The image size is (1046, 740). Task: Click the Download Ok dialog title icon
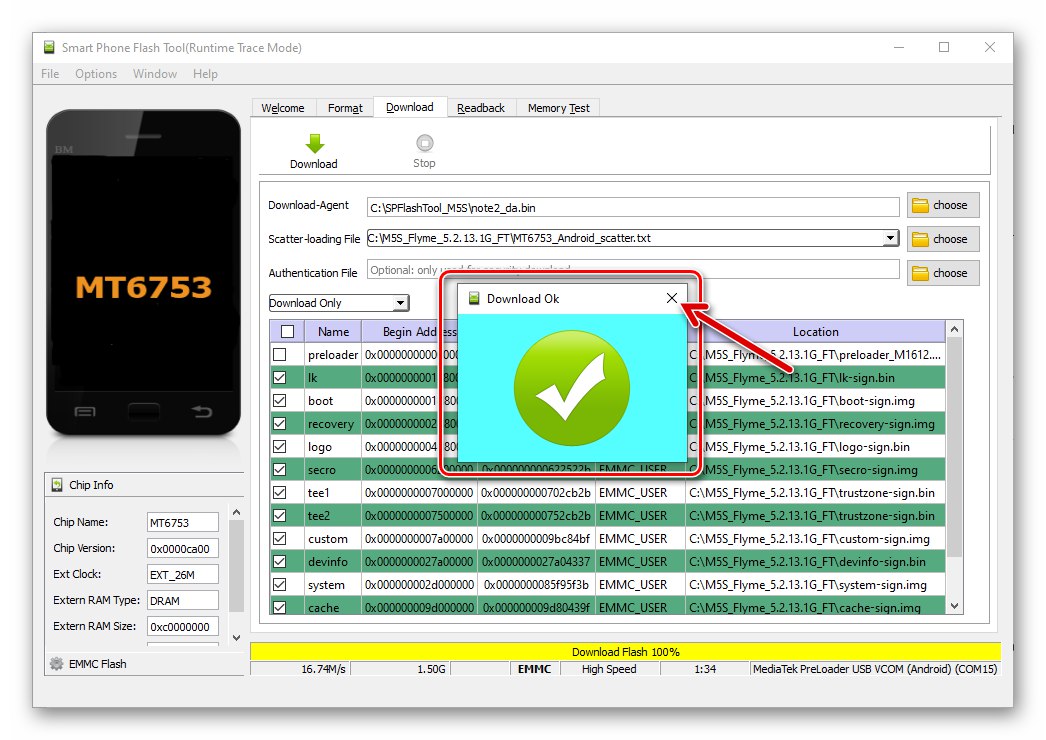tap(474, 298)
